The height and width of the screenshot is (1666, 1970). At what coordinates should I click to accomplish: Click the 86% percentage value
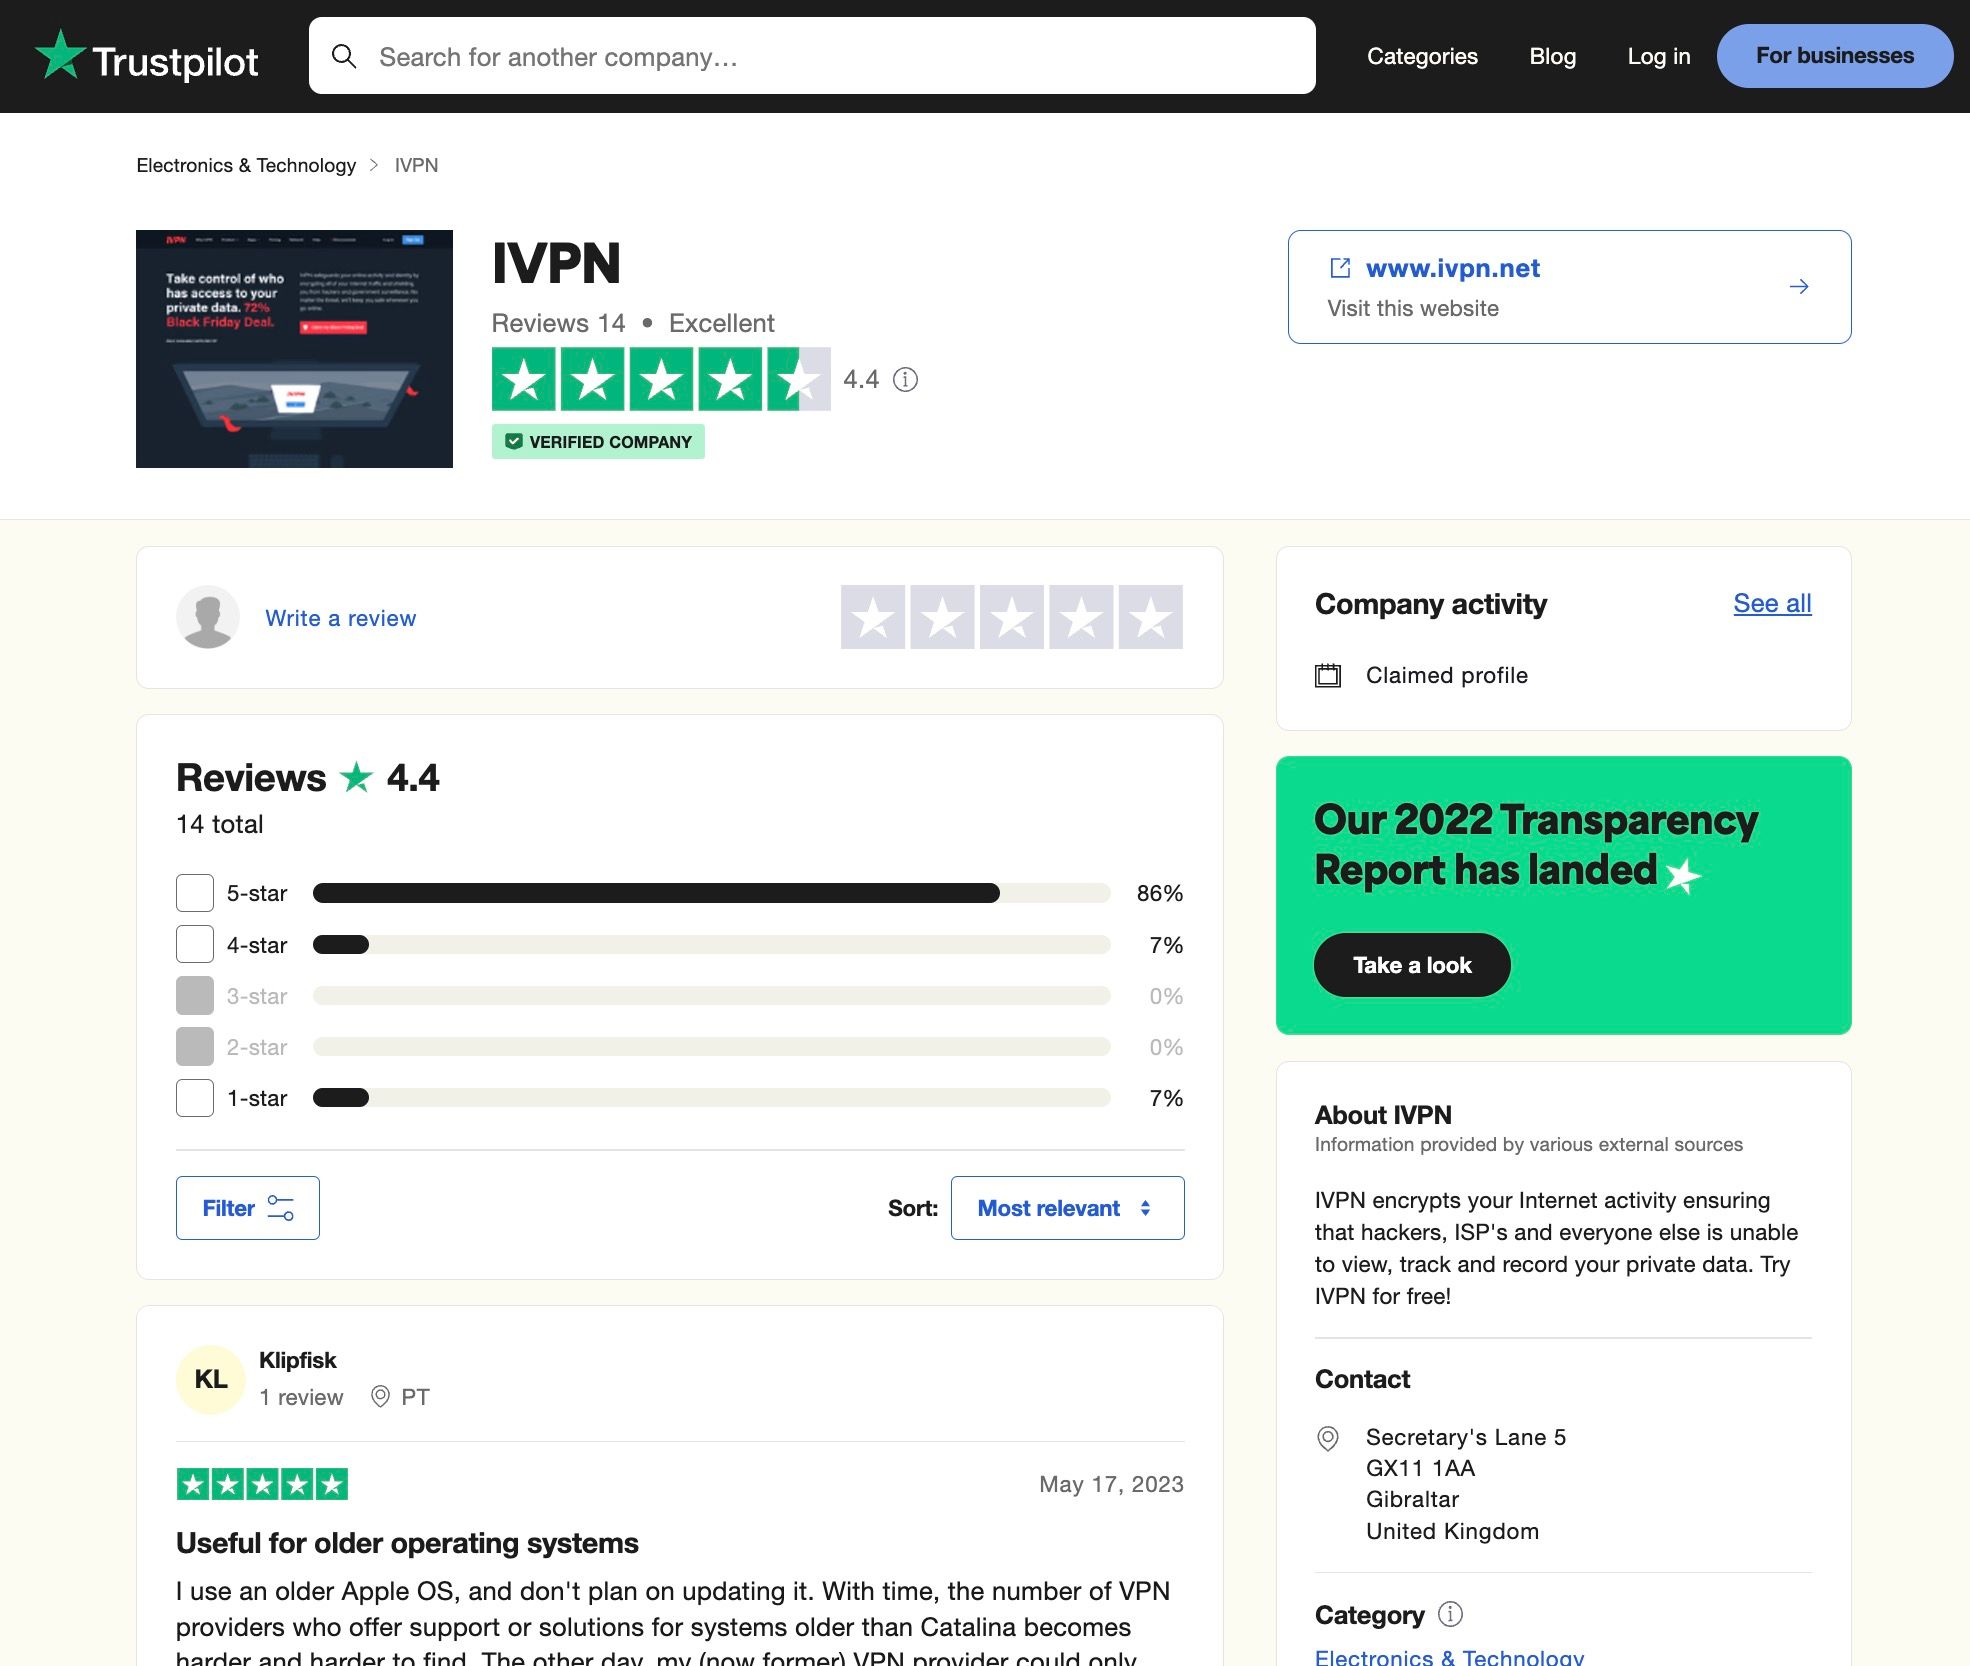[1159, 893]
